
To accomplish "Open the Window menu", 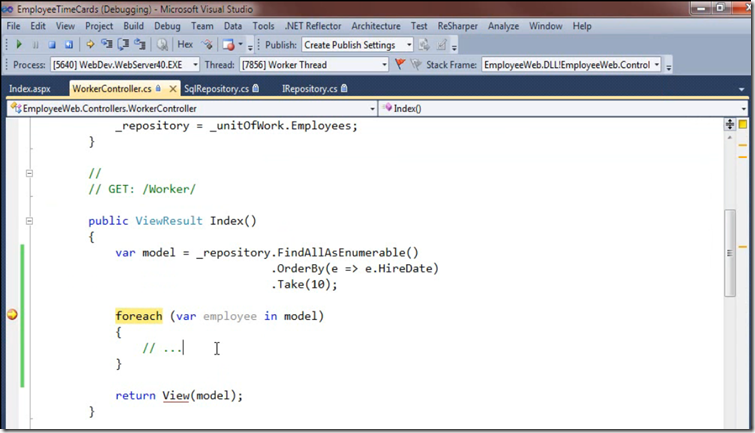I will click(545, 26).
